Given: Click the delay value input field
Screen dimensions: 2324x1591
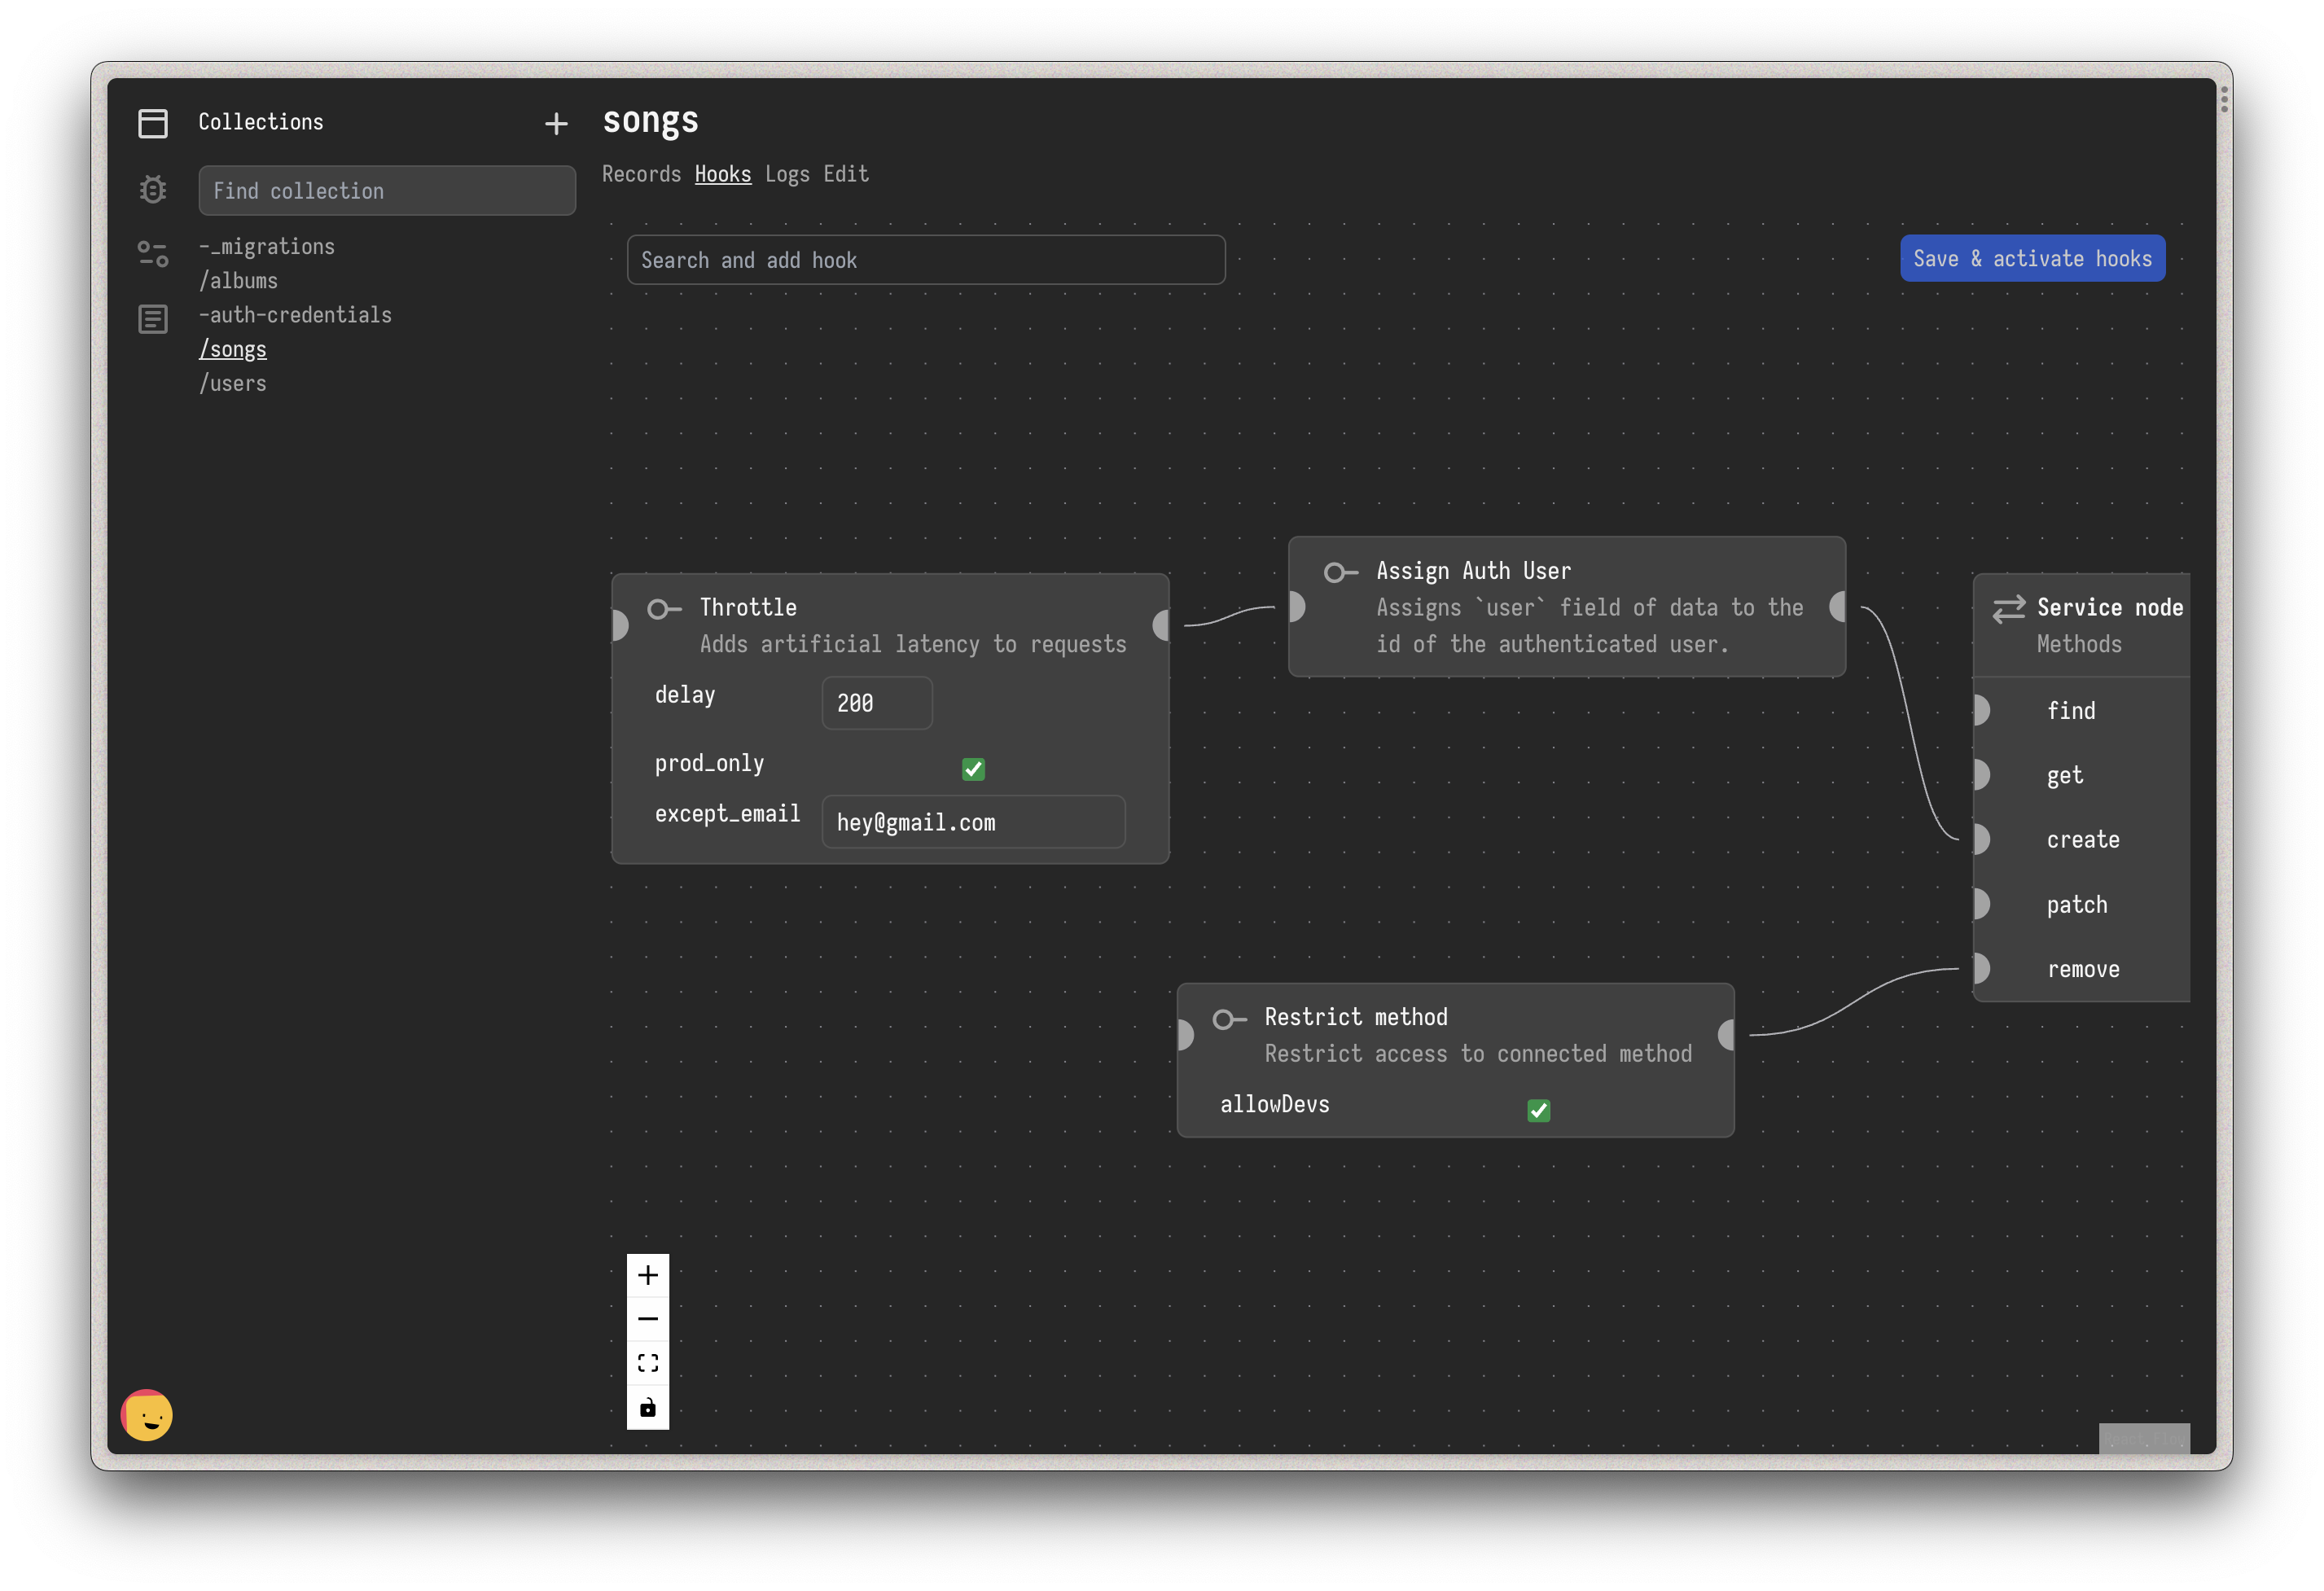Looking at the screenshot, I should pyautogui.click(x=876, y=703).
